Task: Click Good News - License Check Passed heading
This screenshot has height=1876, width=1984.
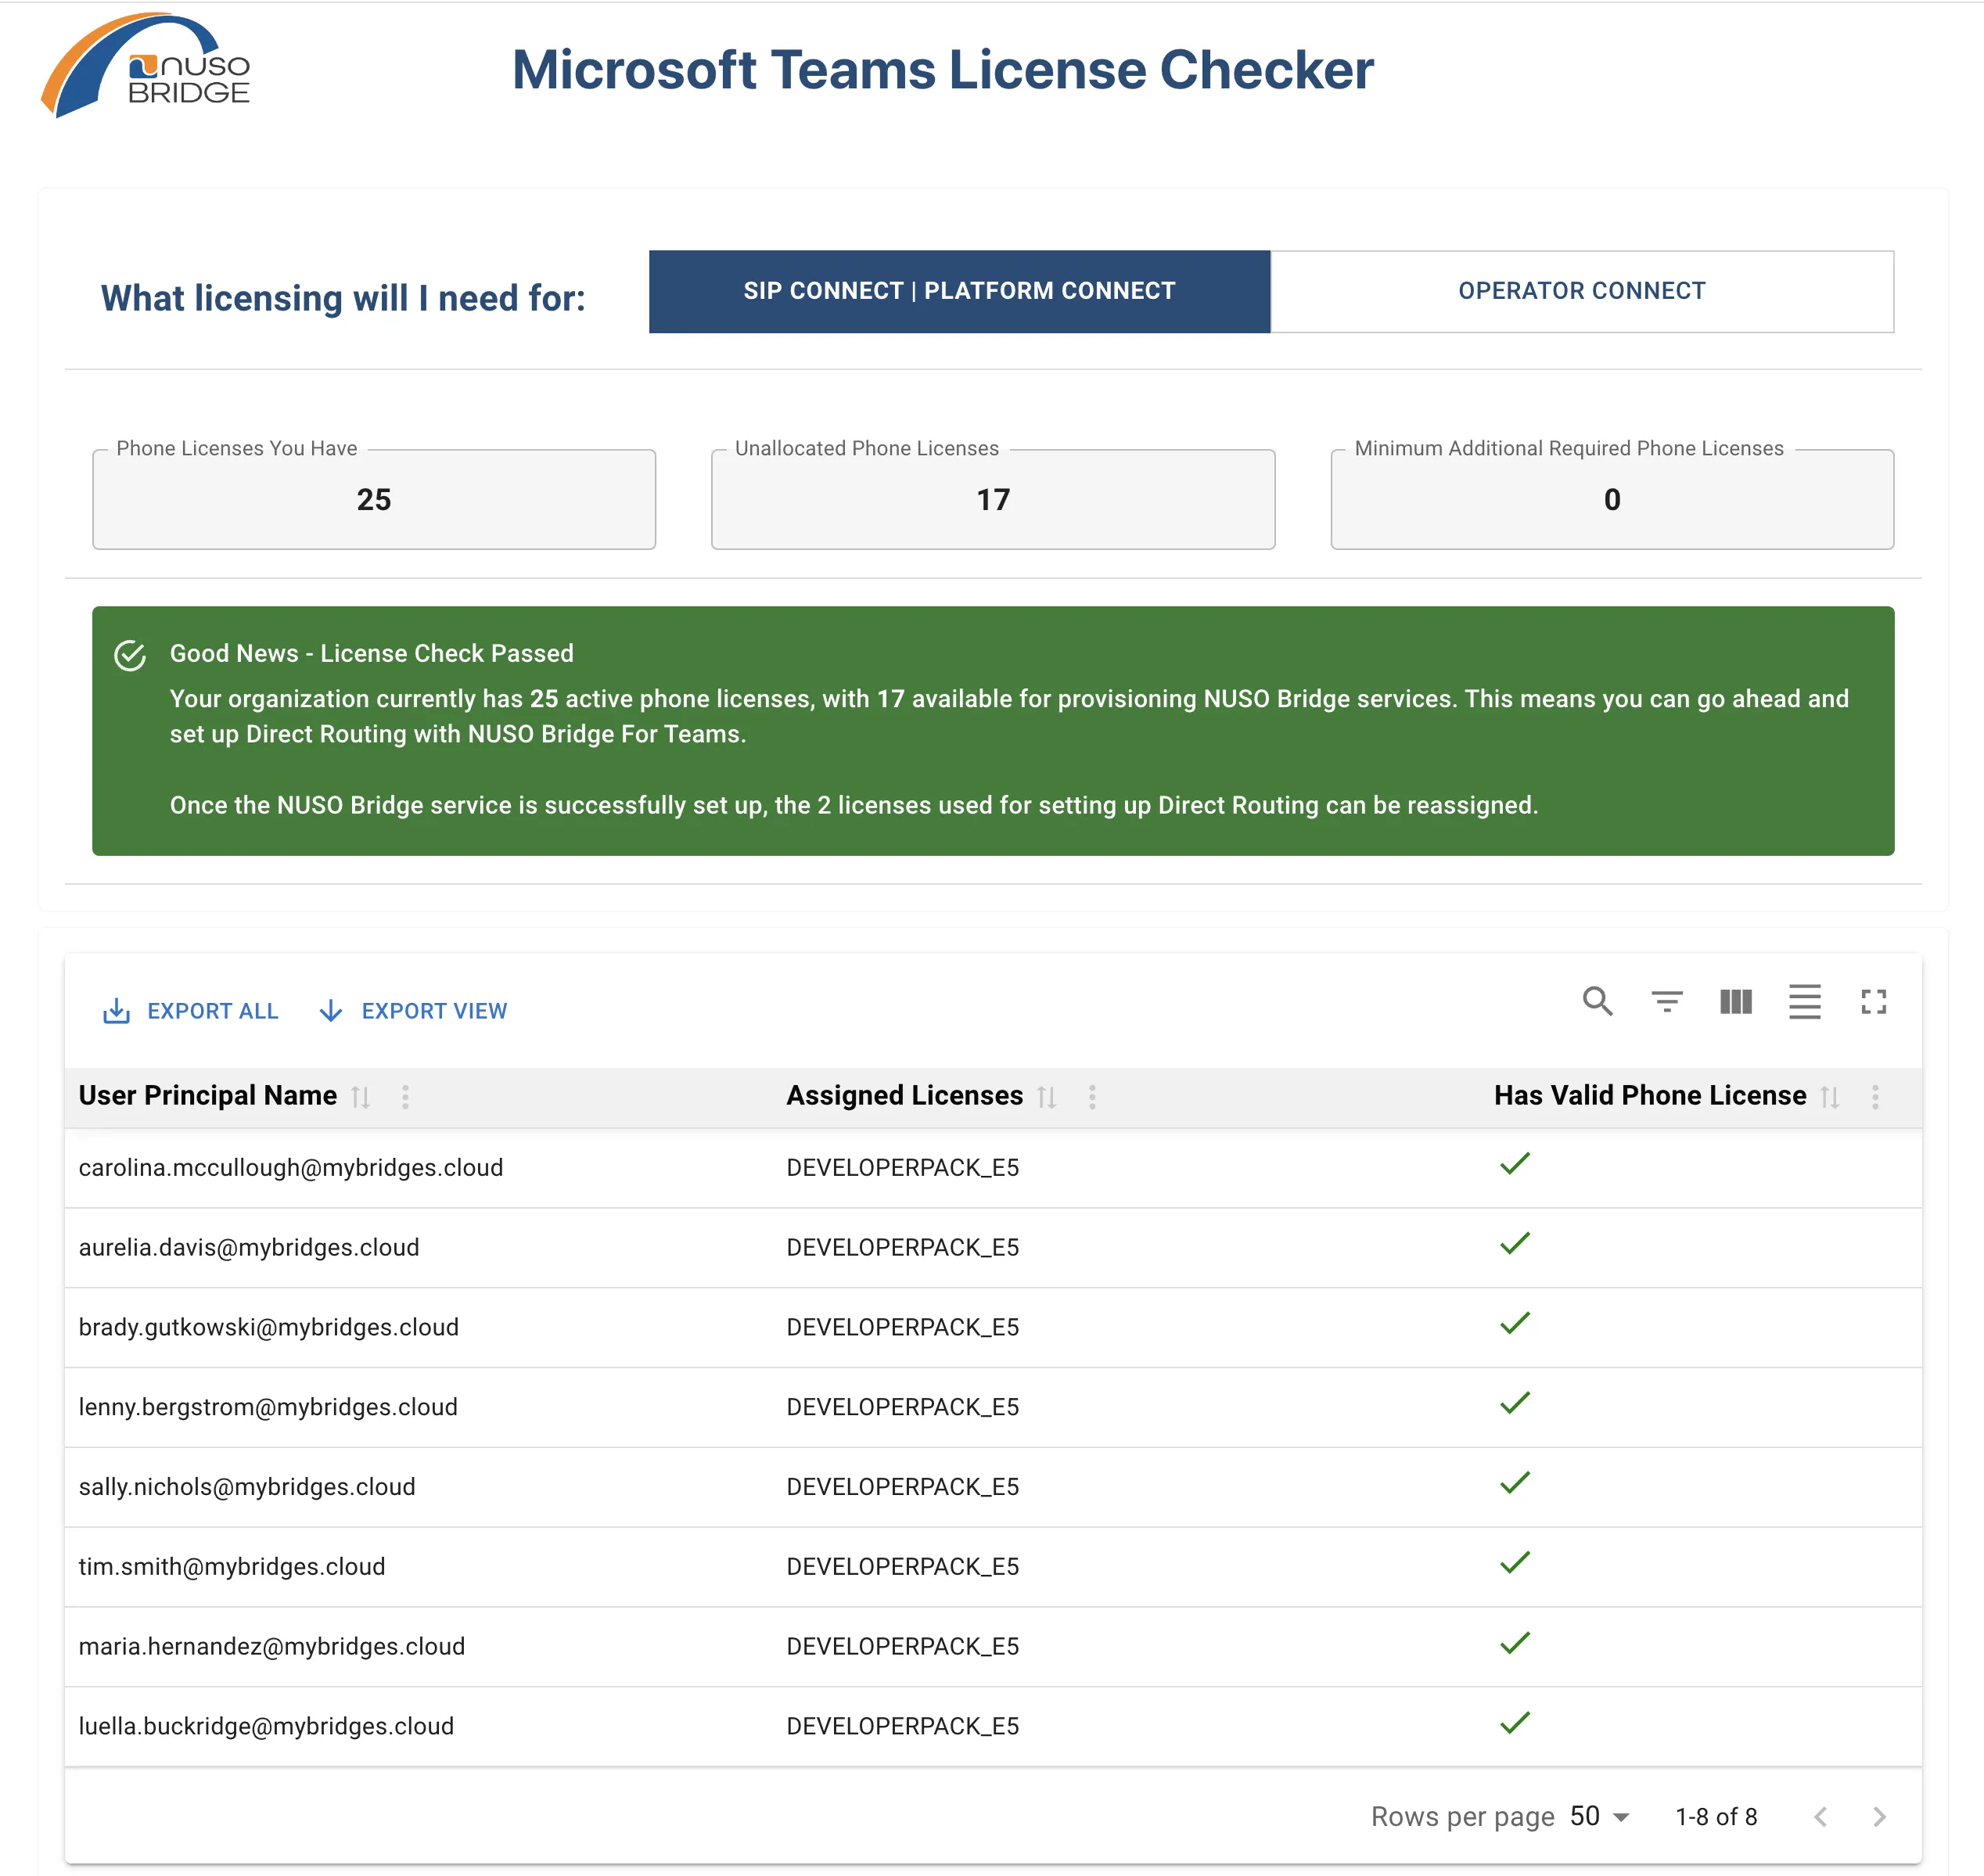Action: (372, 654)
